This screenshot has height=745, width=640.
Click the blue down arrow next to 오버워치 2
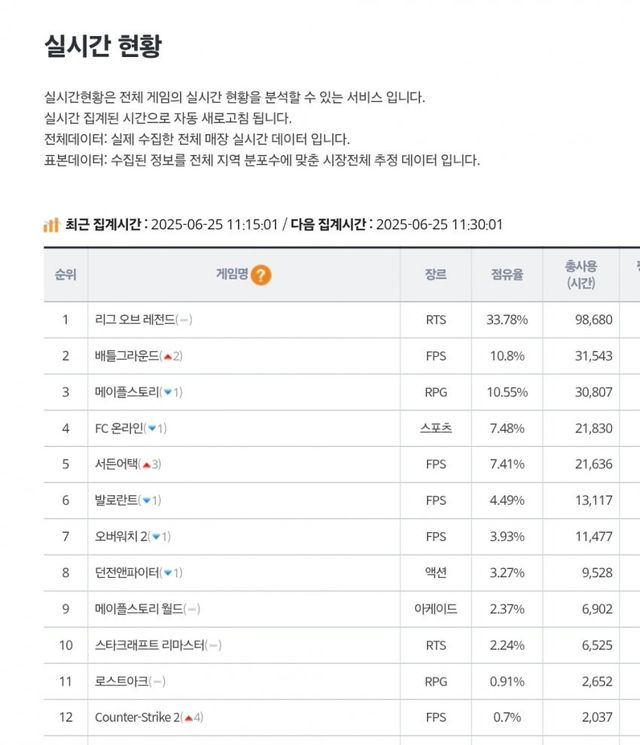click(157, 537)
